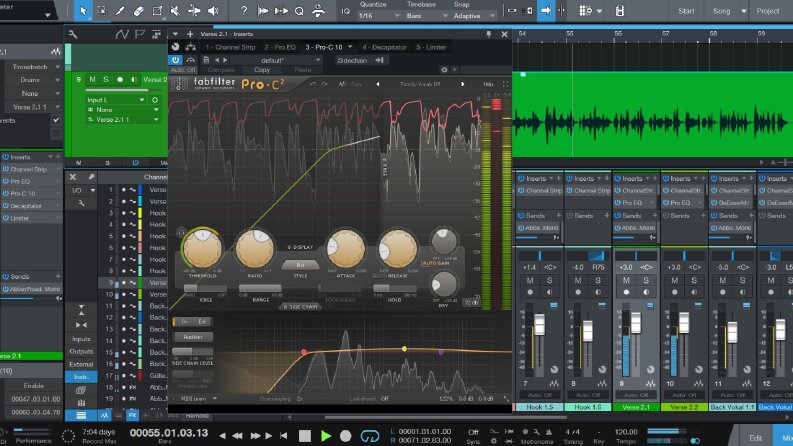Open 3 - Pro-C 10 tab dropdown arrow
The height and width of the screenshot is (446, 793).
tap(350, 47)
